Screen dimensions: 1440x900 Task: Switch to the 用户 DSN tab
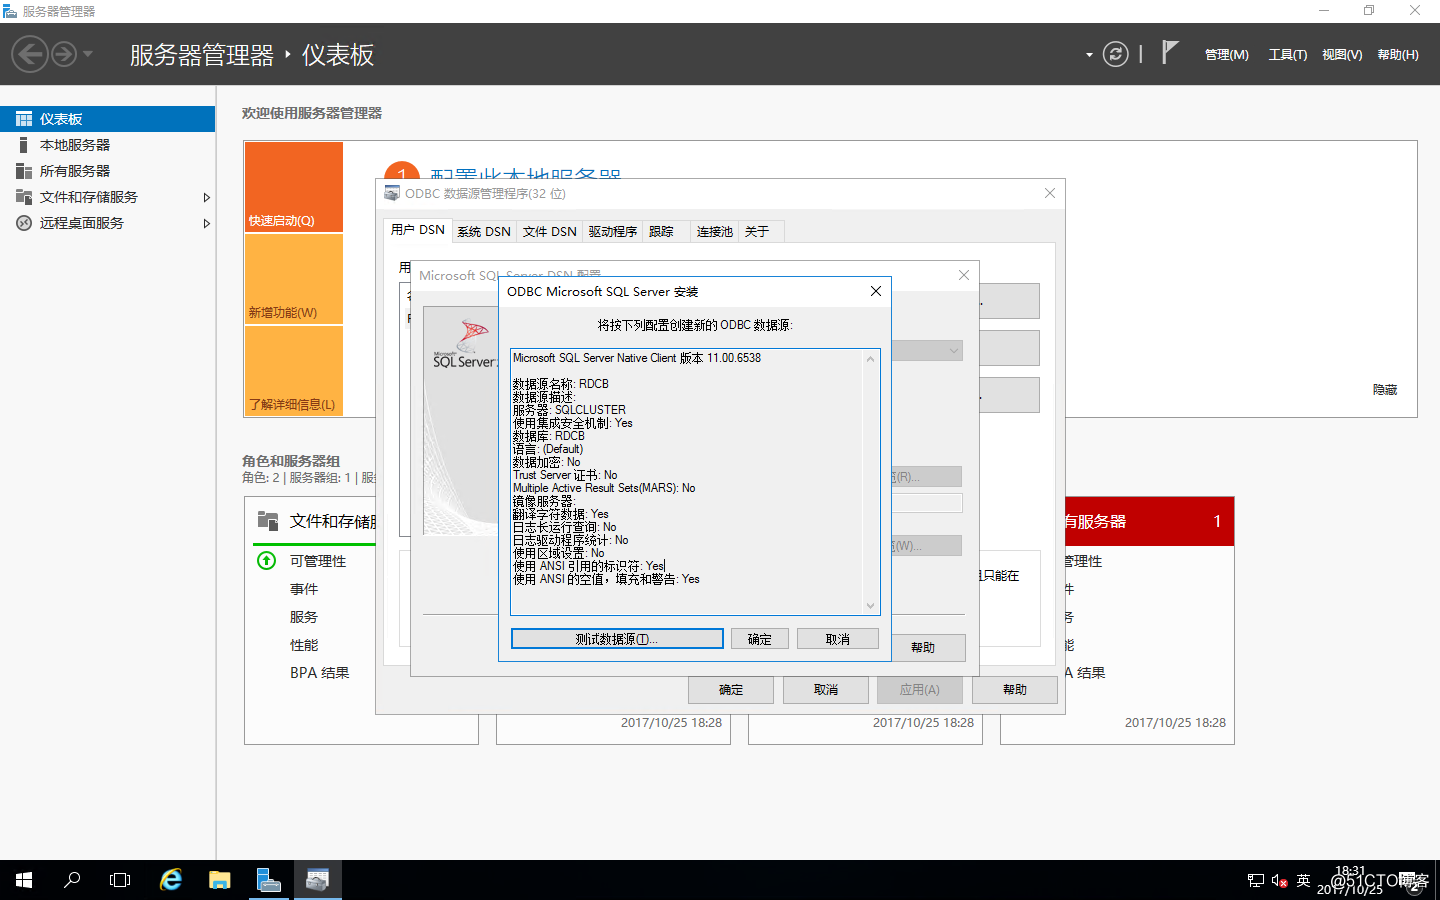pyautogui.click(x=417, y=230)
